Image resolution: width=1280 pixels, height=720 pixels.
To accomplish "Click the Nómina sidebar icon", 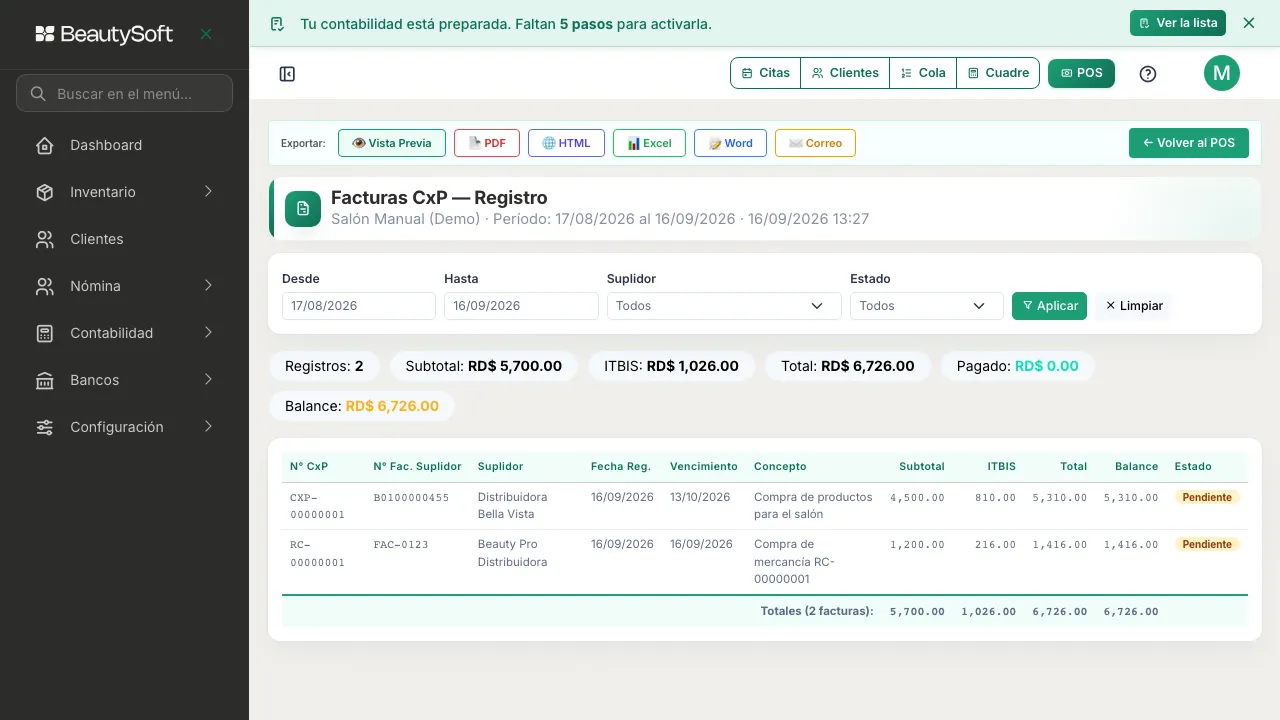I will [x=45, y=286].
